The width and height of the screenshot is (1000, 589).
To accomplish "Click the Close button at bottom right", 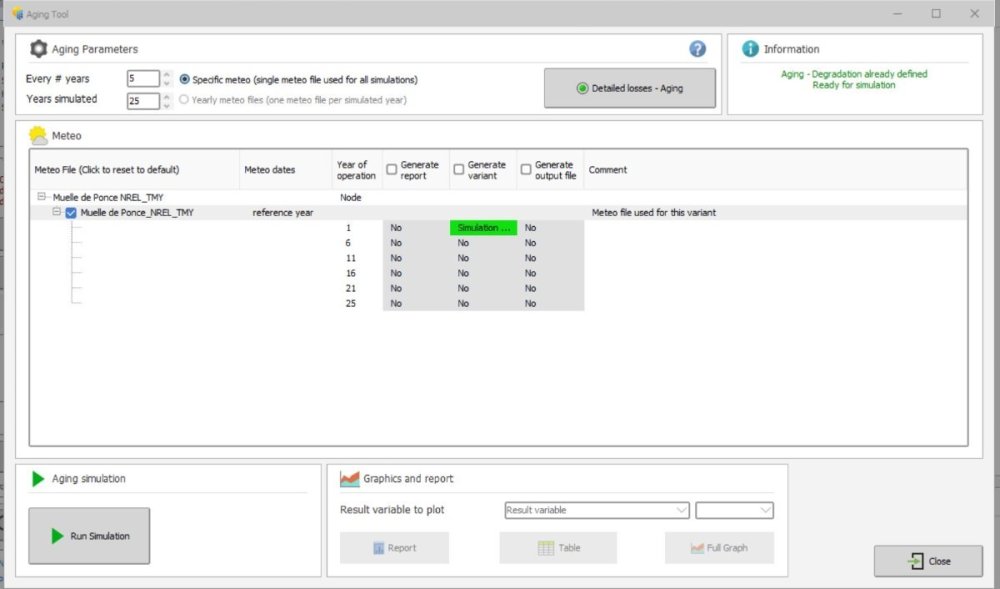I will point(928,561).
